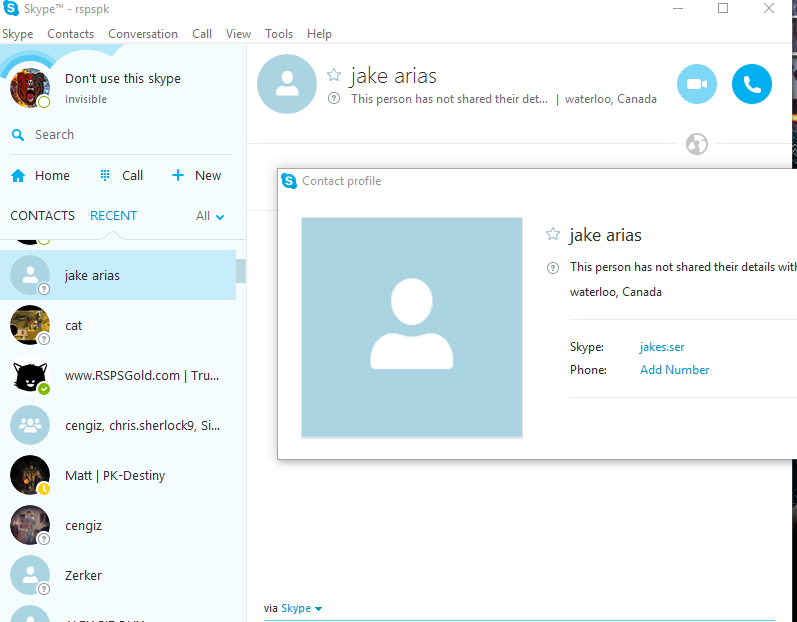Viewport: 797px width, 622px height.
Task: Select the cat conversation
Action: click(x=118, y=325)
